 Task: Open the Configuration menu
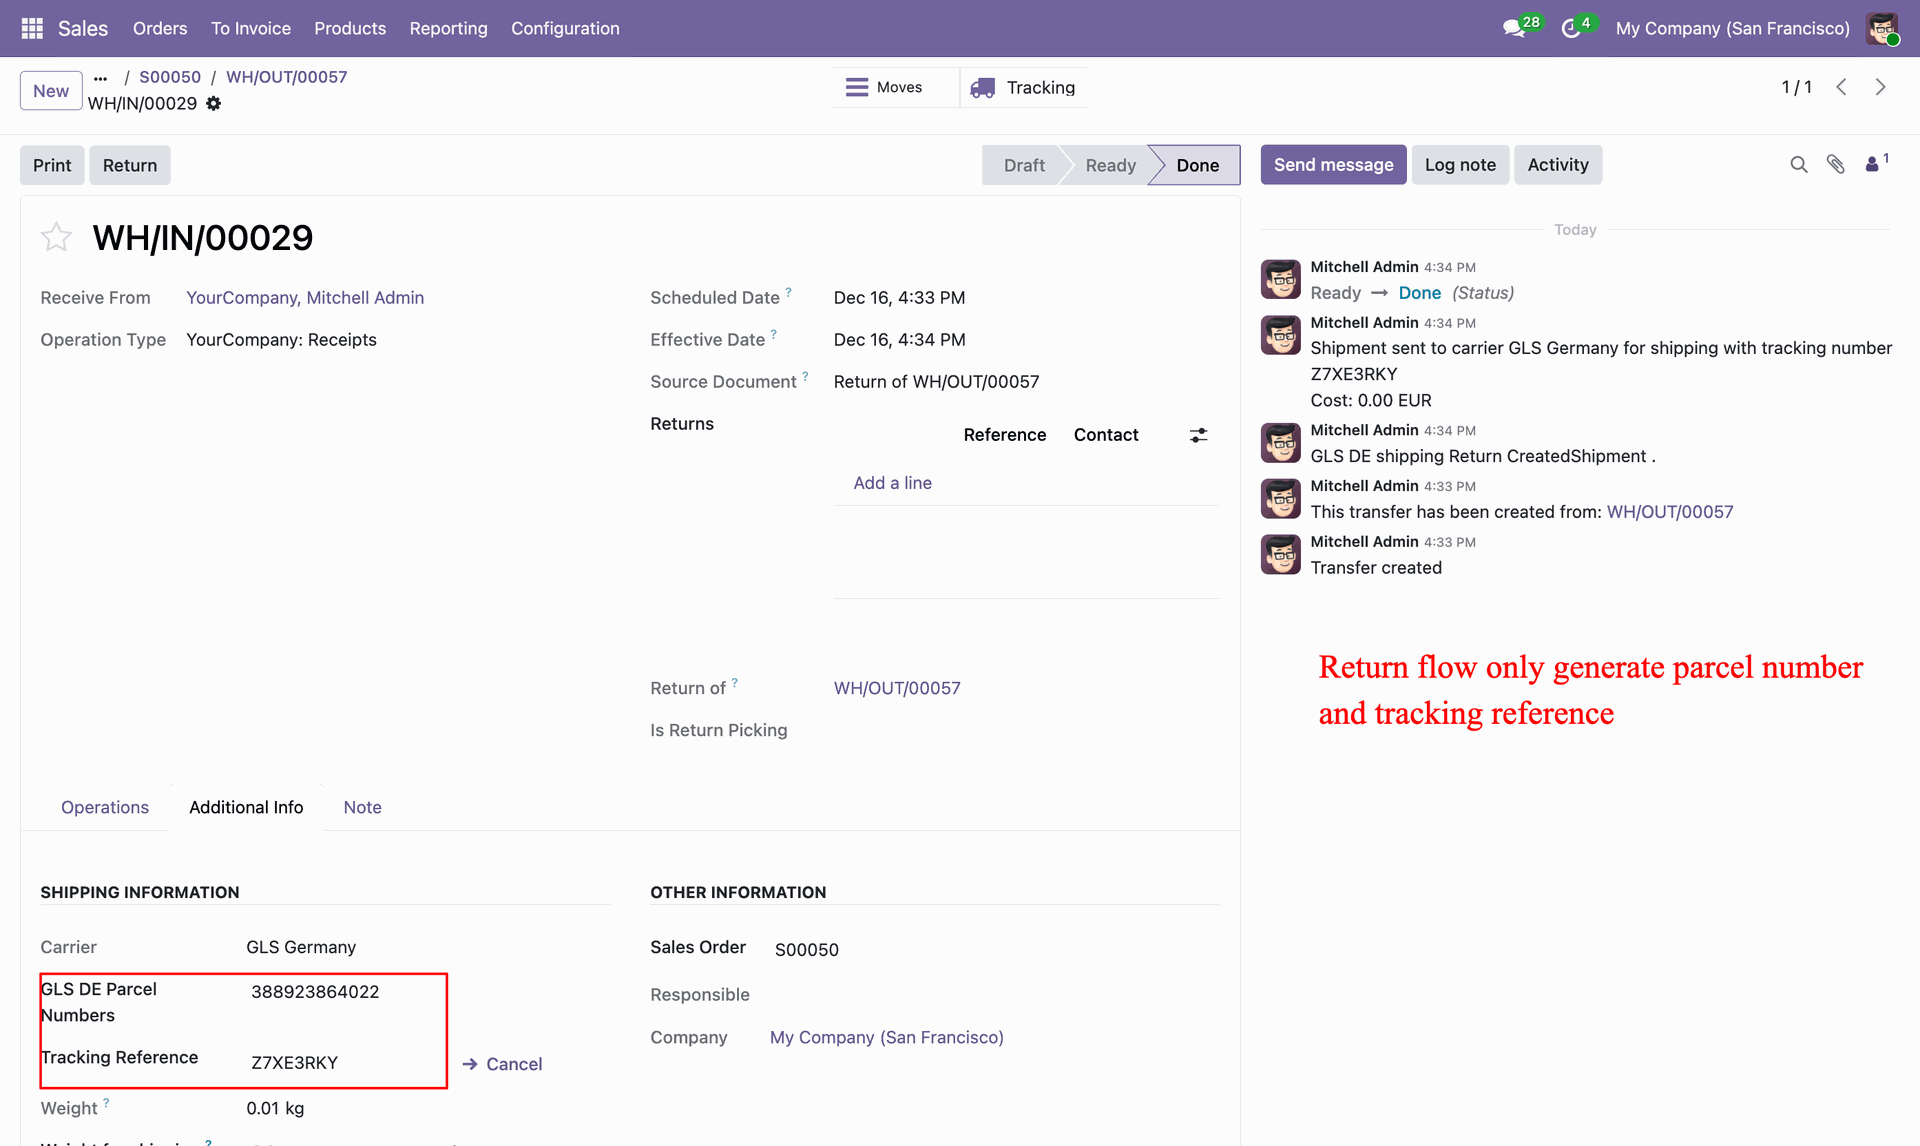(x=565, y=28)
